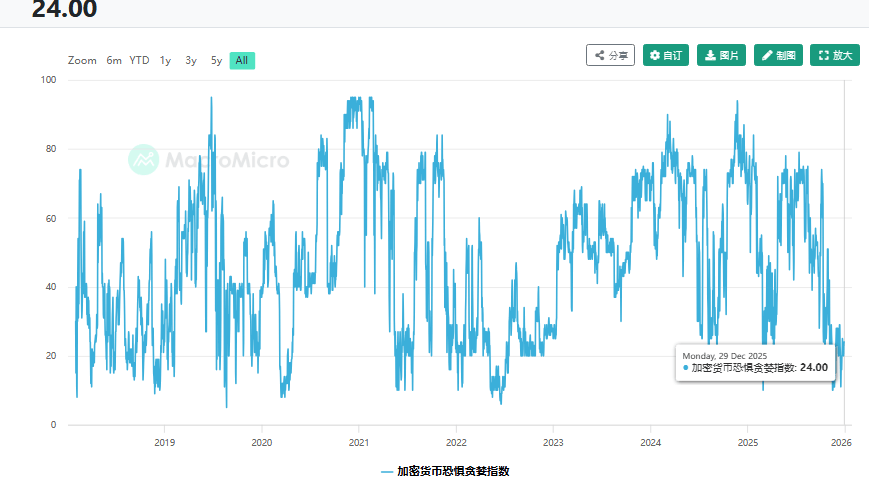869x482 pixels.
Task: Click the 2019 x-axis label
Action: 164,442
